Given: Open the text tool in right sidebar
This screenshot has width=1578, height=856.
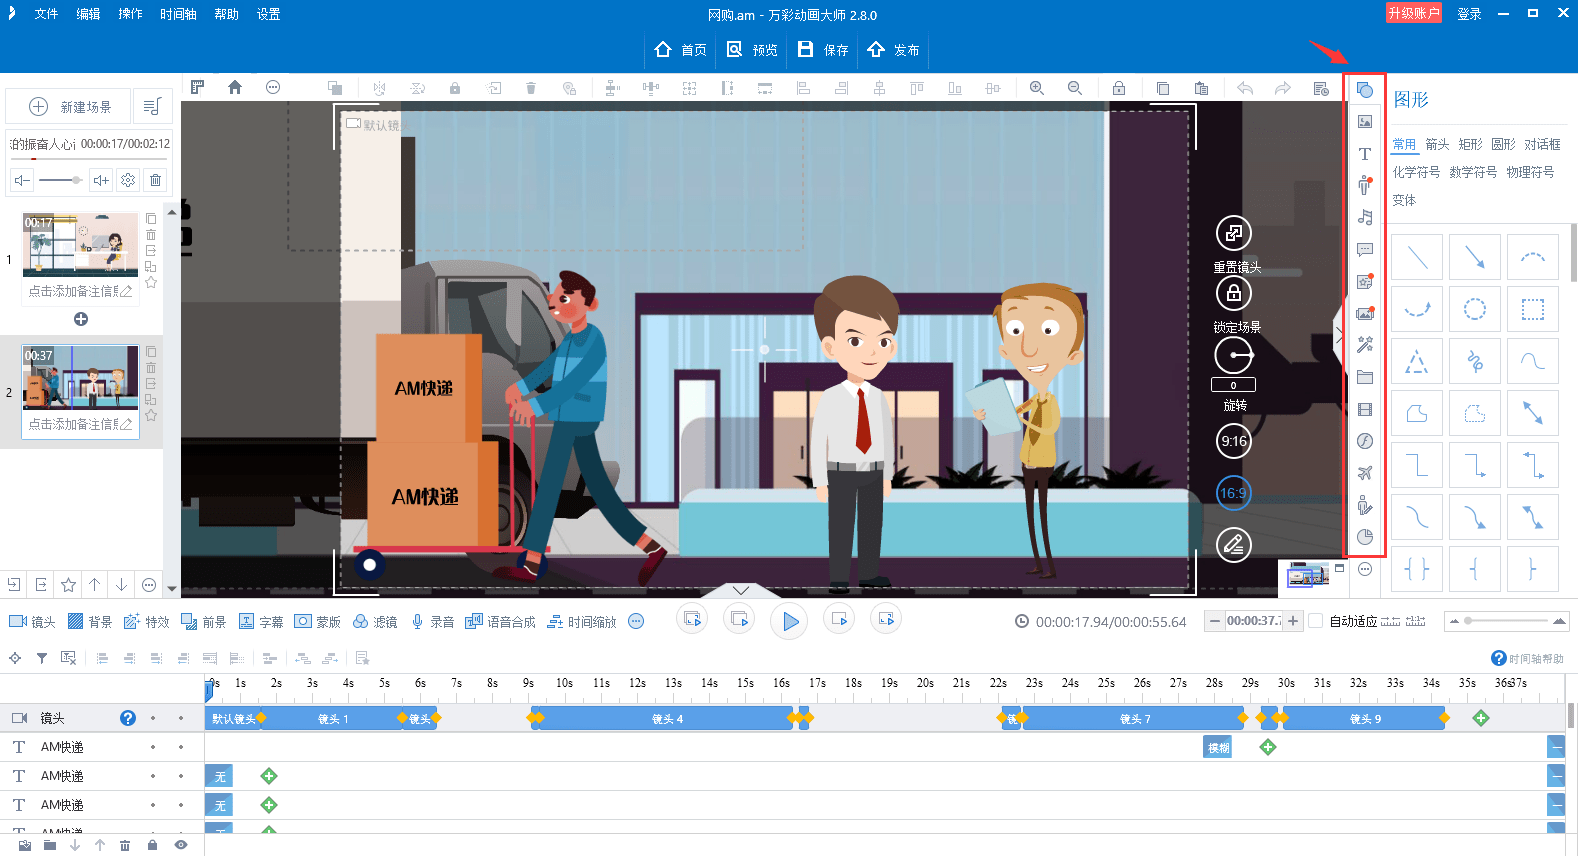Looking at the screenshot, I should (1364, 153).
